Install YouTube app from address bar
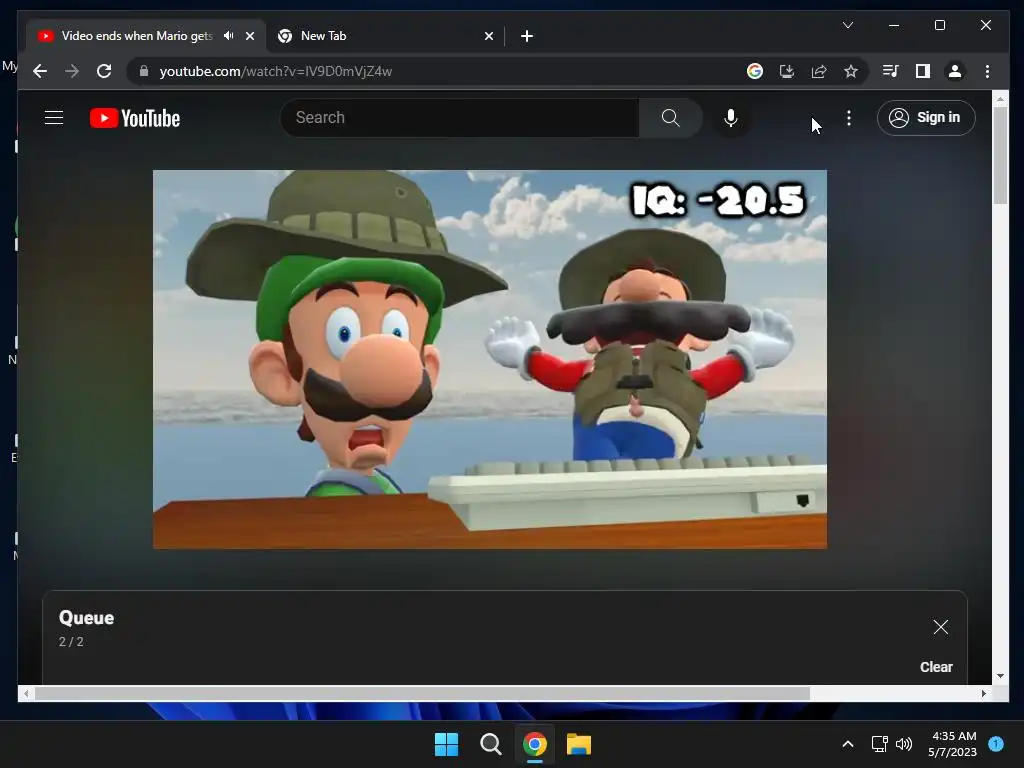This screenshot has height=768, width=1024. click(x=787, y=71)
